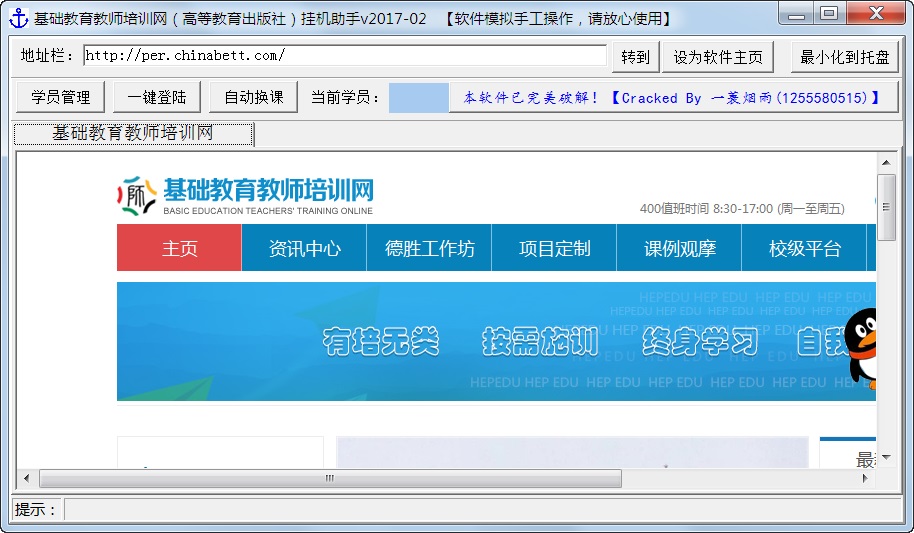
Task: Click 自动换课 button
Action: click(x=254, y=97)
